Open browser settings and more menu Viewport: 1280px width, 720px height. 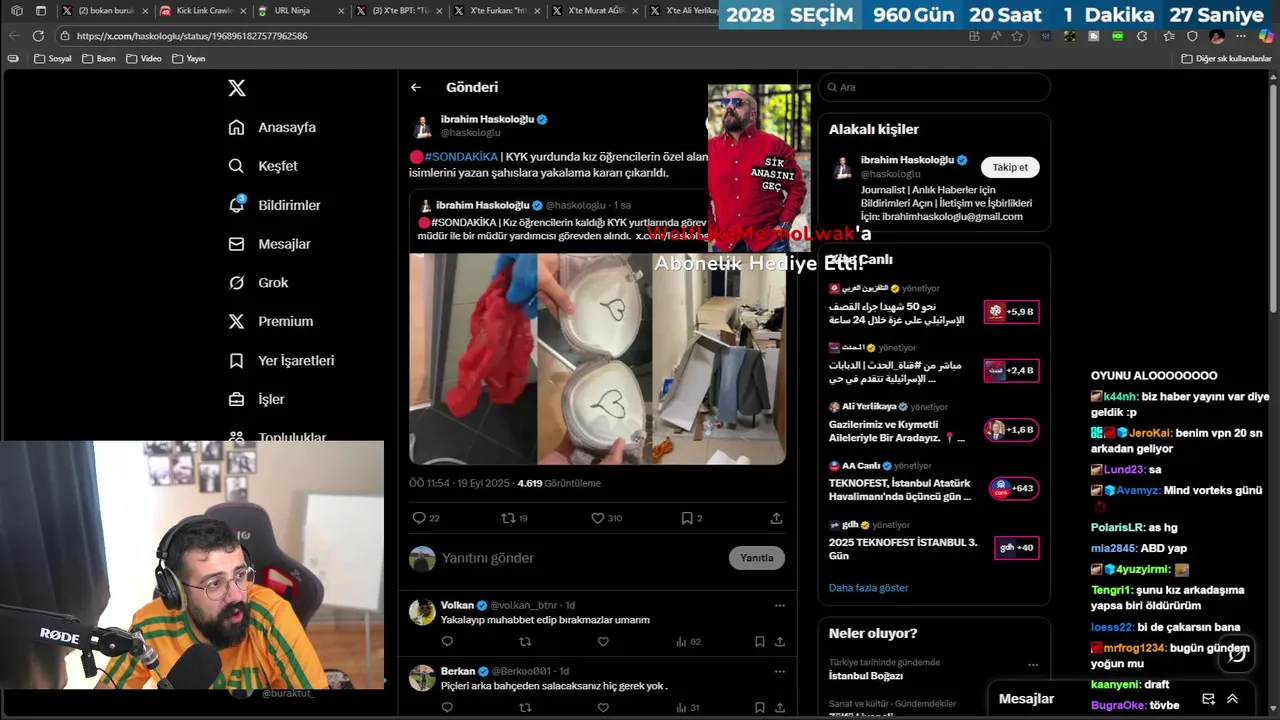coord(1242,36)
